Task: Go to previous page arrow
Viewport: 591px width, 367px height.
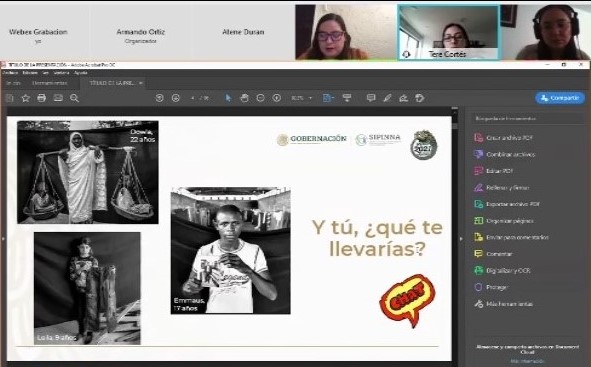Action: tap(159, 98)
